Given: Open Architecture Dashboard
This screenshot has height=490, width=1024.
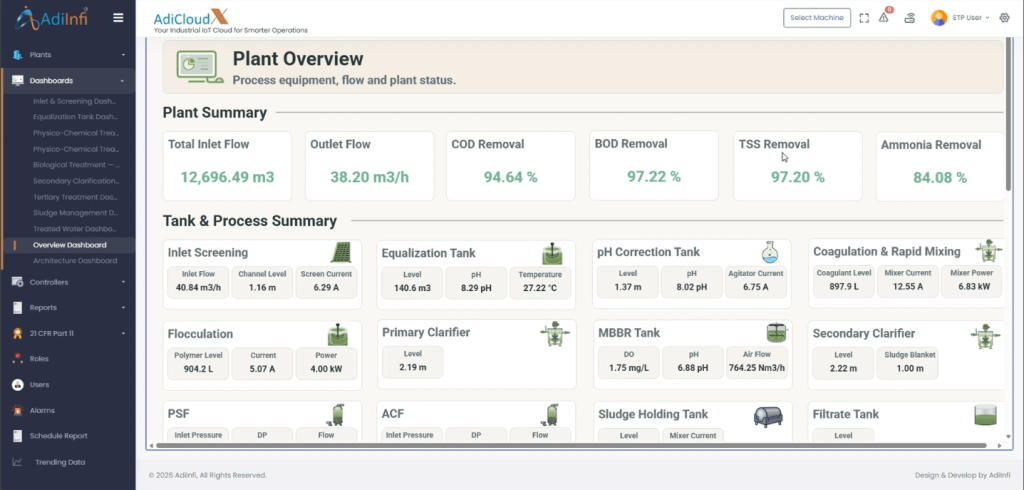Looking at the screenshot, I should click(74, 261).
